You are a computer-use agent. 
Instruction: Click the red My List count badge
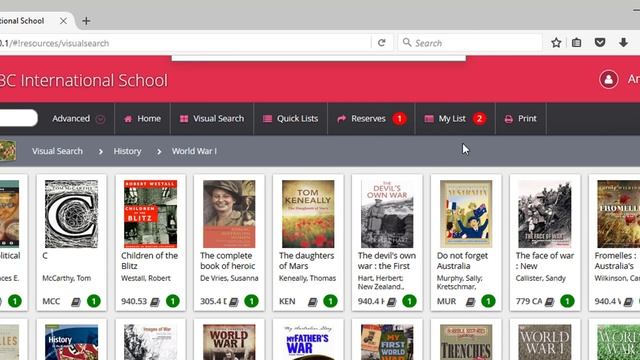pyautogui.click(x=479, y=119)
